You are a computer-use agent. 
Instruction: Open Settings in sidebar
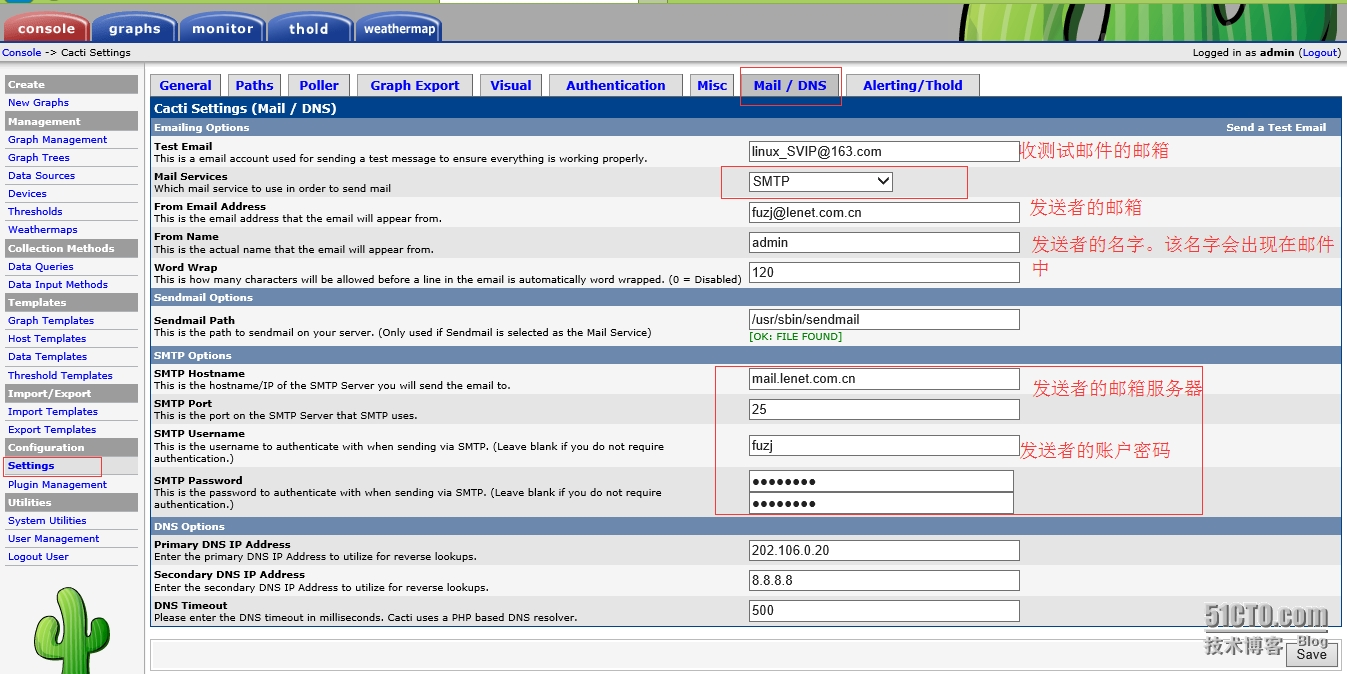(31, 465)
